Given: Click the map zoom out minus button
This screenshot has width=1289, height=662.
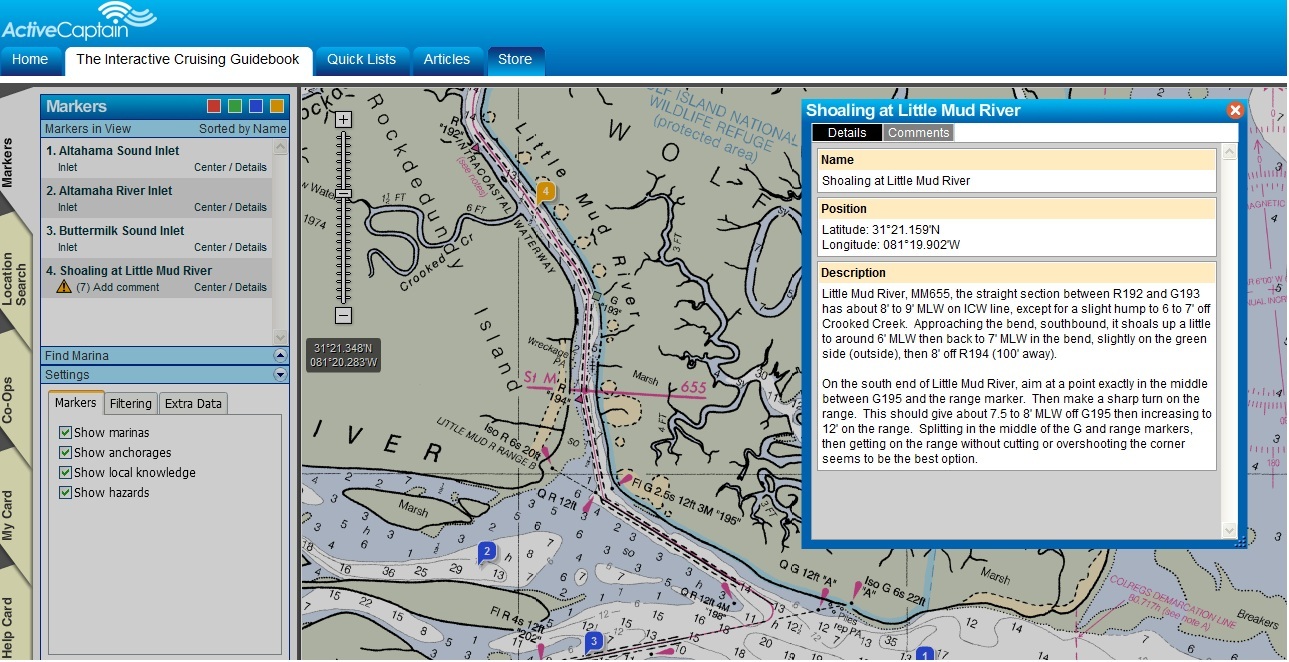Looking at the screenshot, I should [343, 316].
